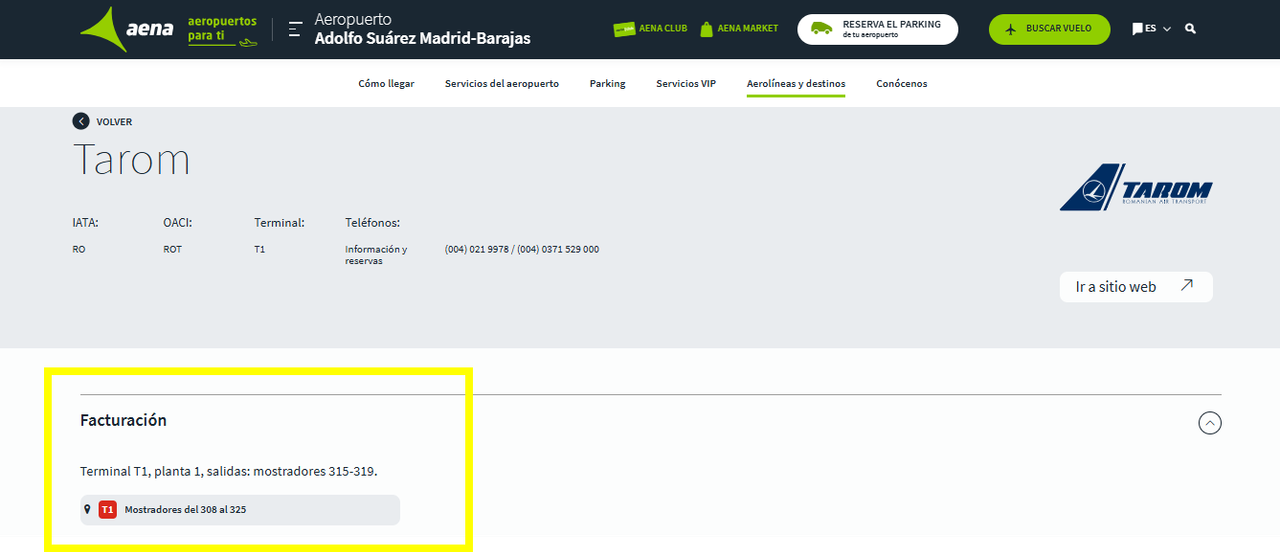Click the Tarom heading
Screen dimensions: 1280x552
131,160
